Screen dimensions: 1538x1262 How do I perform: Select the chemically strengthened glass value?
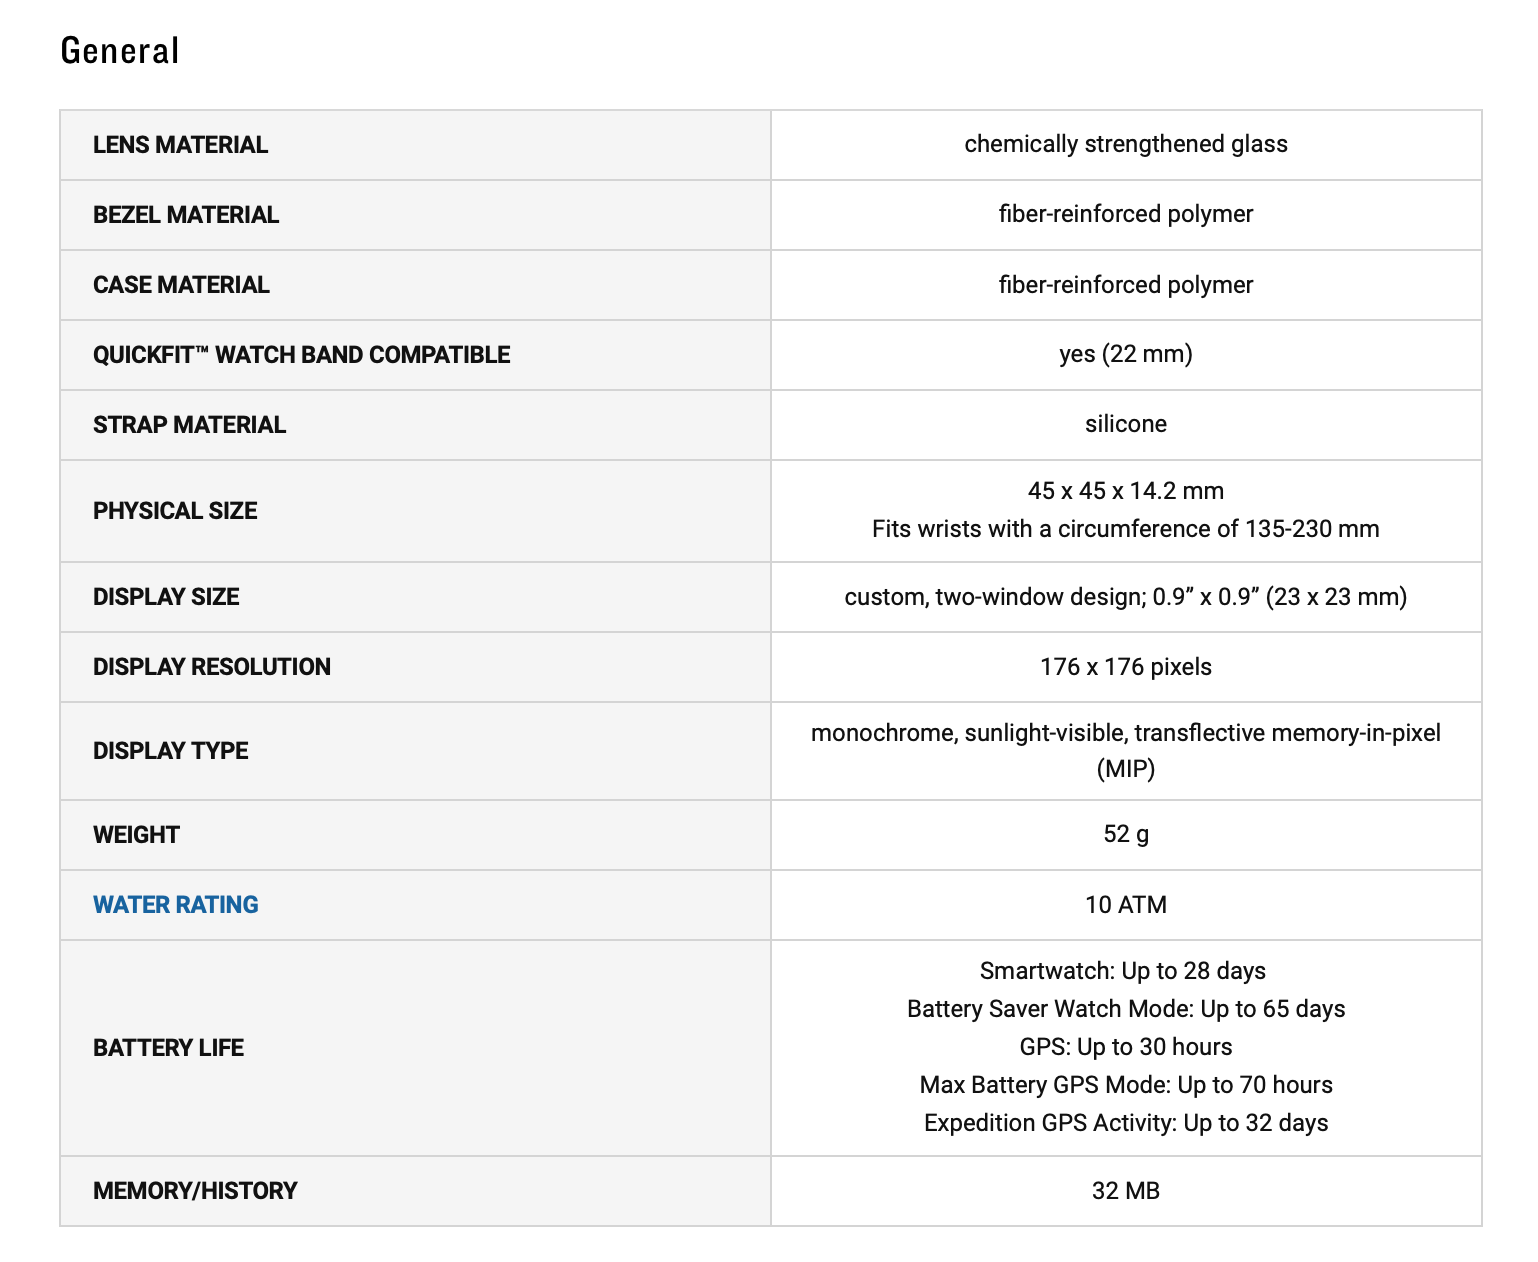1126,144
